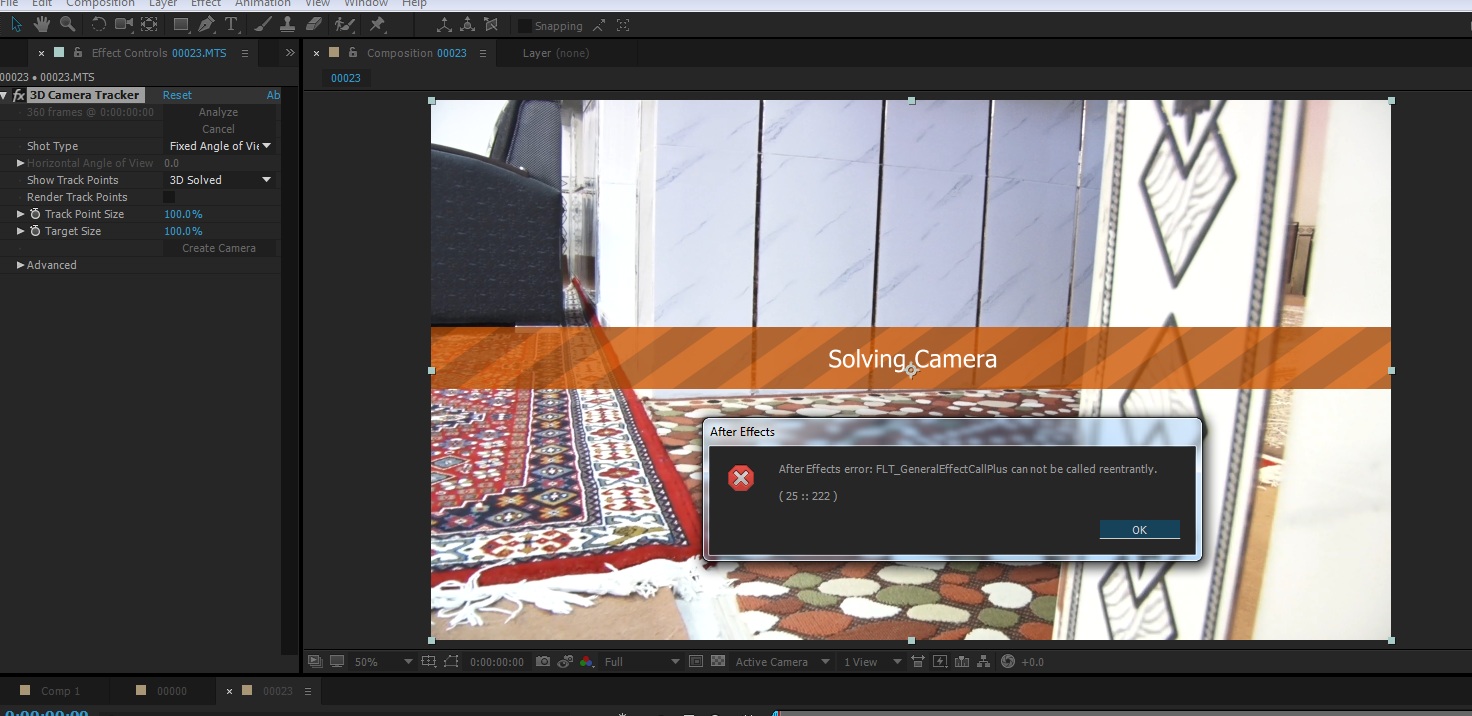This screenshot has width=1472, height=716.
Task: Open the Fast Previews icon
Action: click(x=940, y=662)
